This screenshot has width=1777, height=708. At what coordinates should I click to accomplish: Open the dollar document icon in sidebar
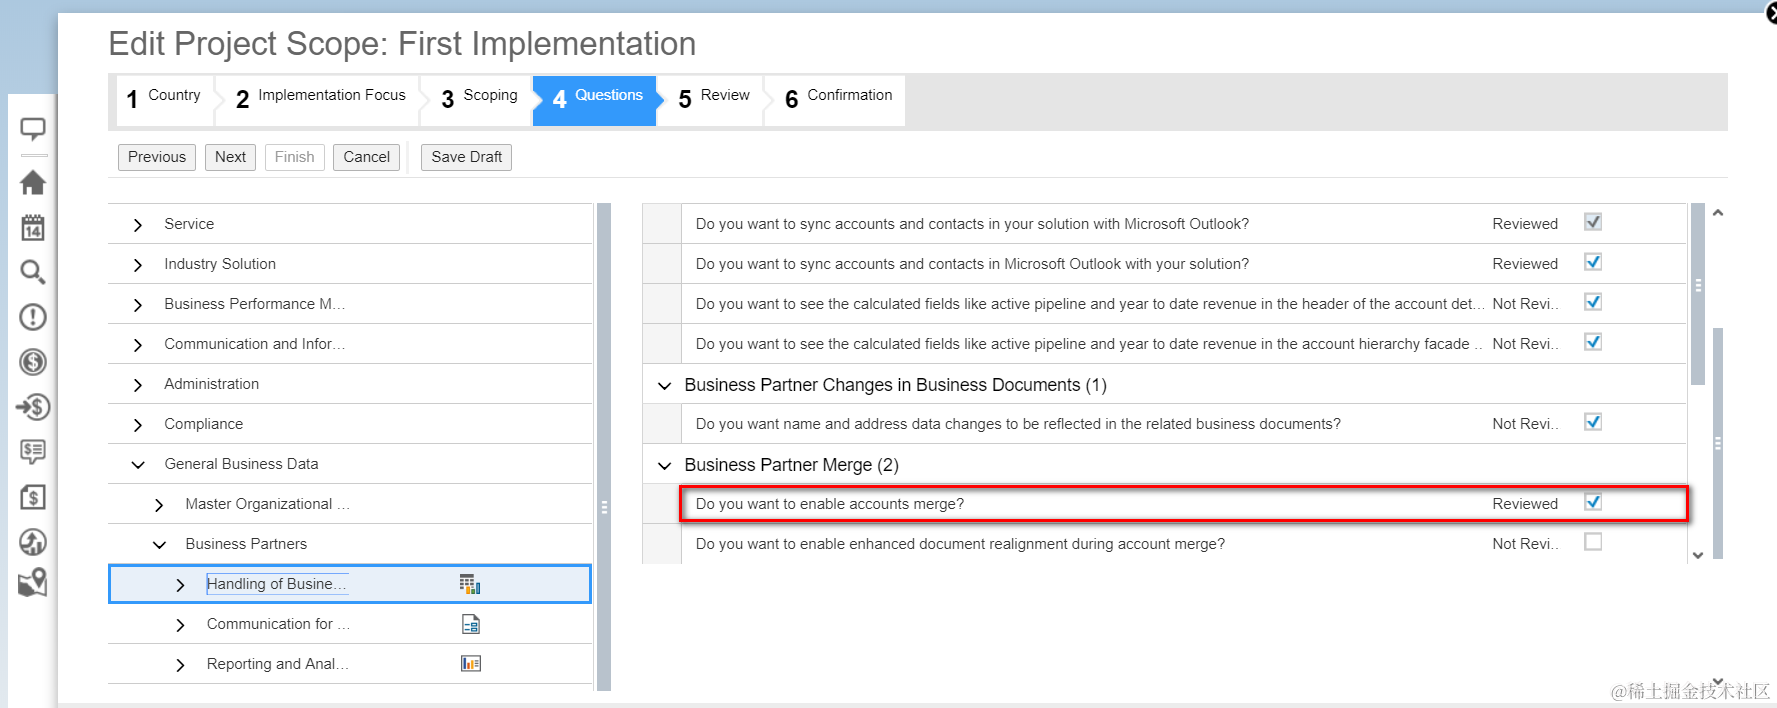(33, 497)
